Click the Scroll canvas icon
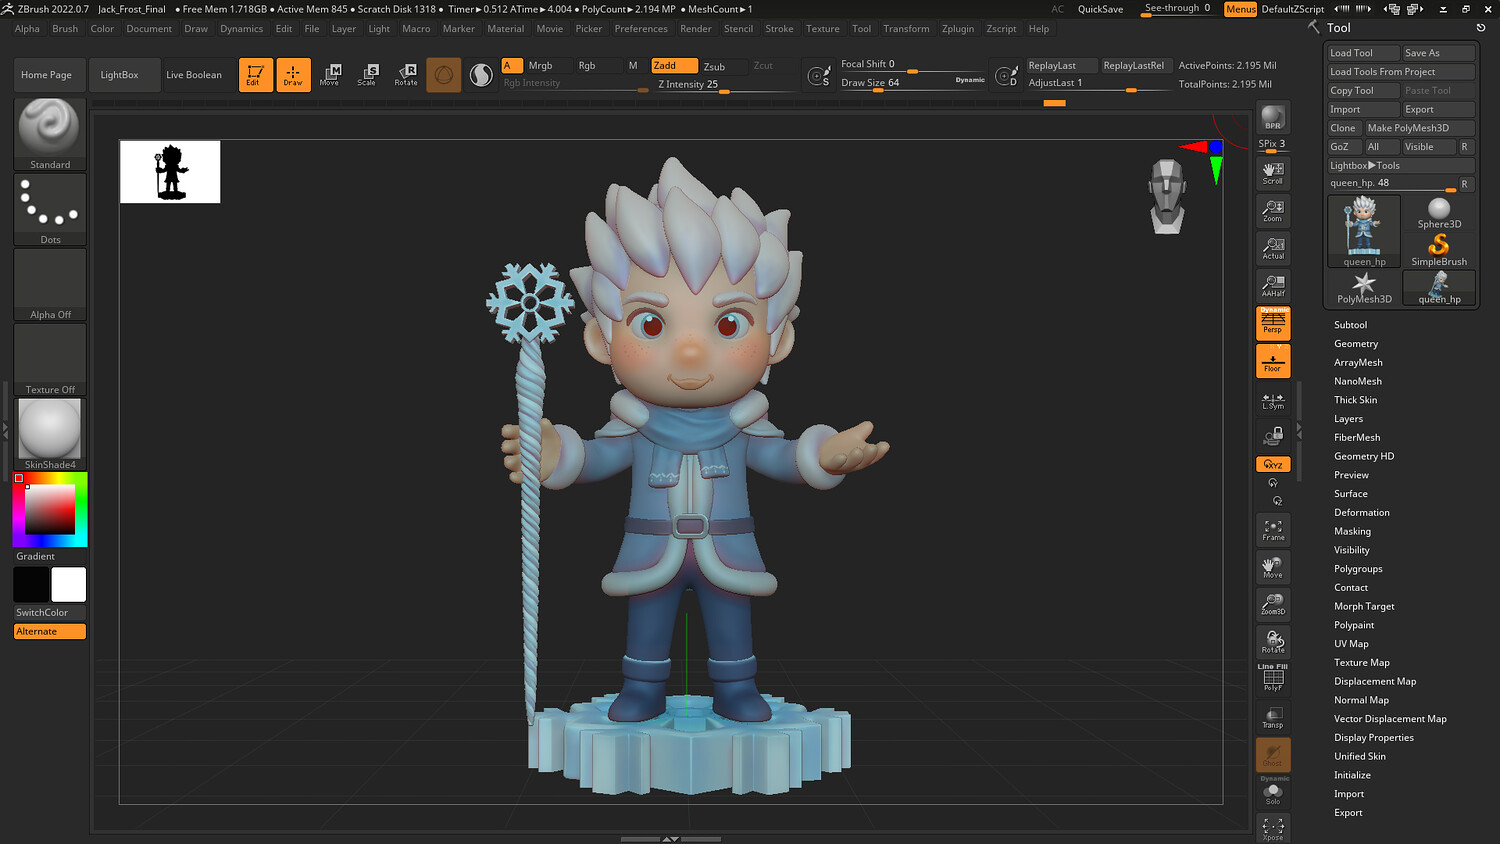The width and height of the screenshot is (1500, 844). click(1273, 173)
